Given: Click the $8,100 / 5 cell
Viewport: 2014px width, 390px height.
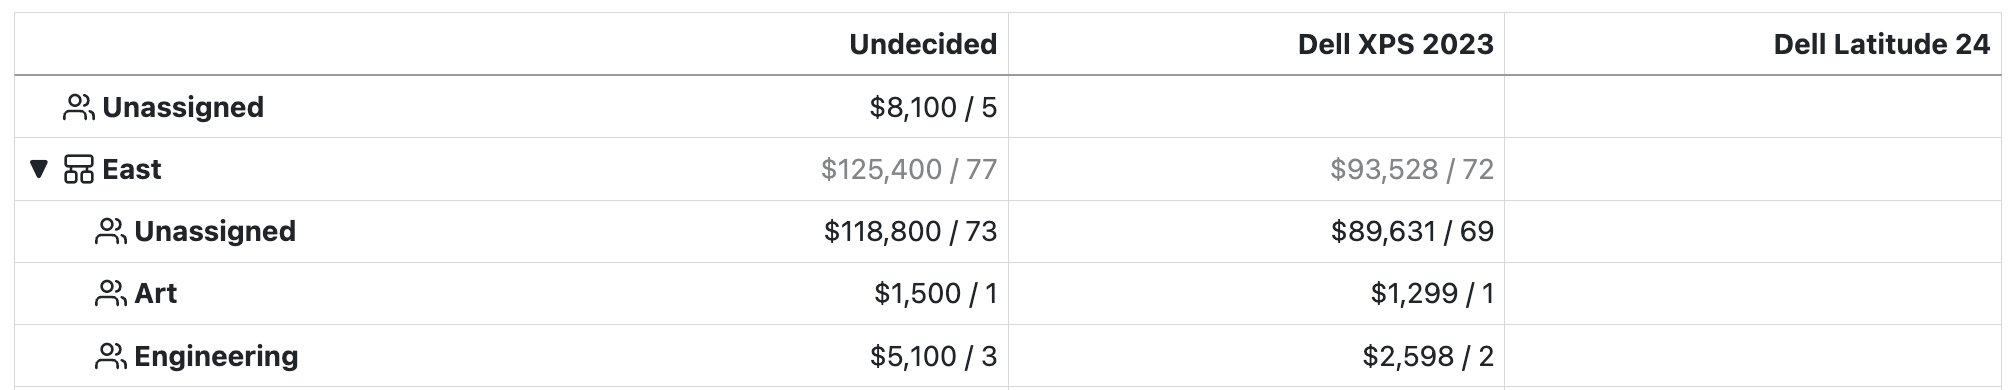Looking at the screenshot, I should coord(933,107).
